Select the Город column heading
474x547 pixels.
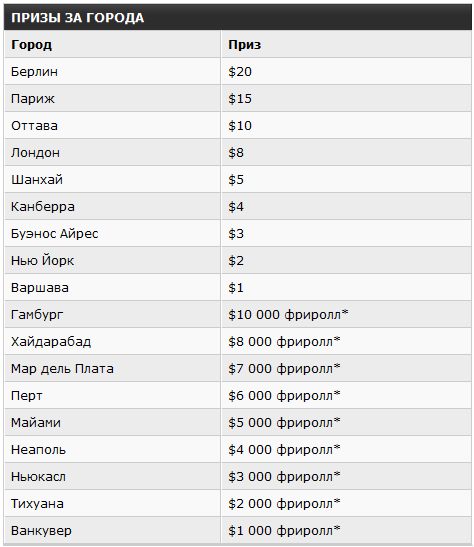[31, 45]
